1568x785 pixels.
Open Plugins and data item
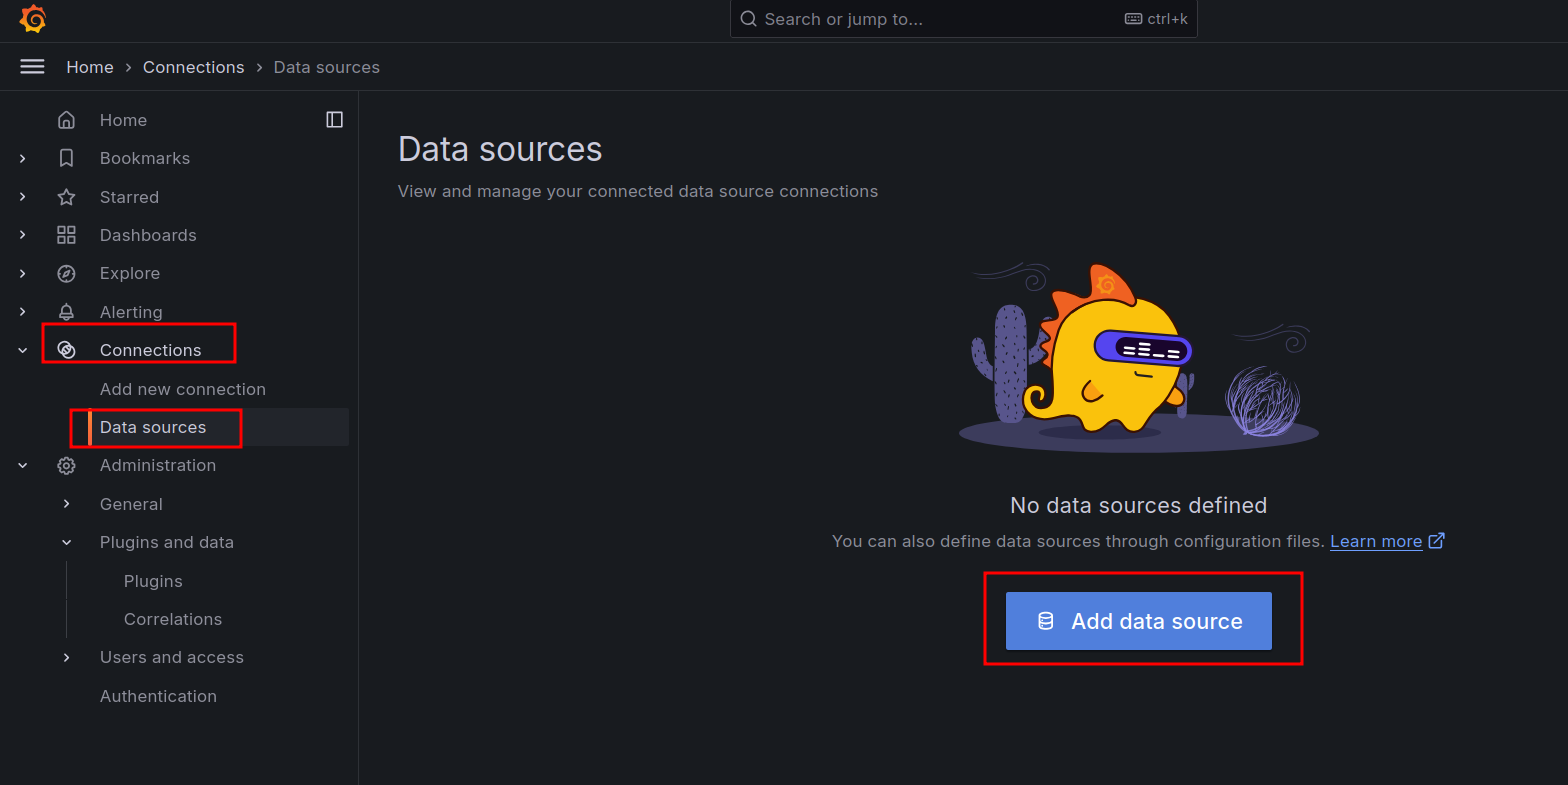[x=167, y=542]
